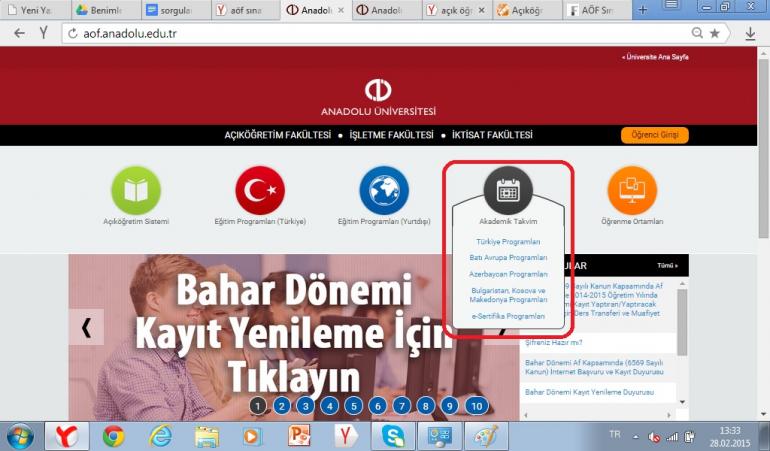Open Chrome from the Windows taskbar
Screen dimensions: 770x451
tap(113, 436)
